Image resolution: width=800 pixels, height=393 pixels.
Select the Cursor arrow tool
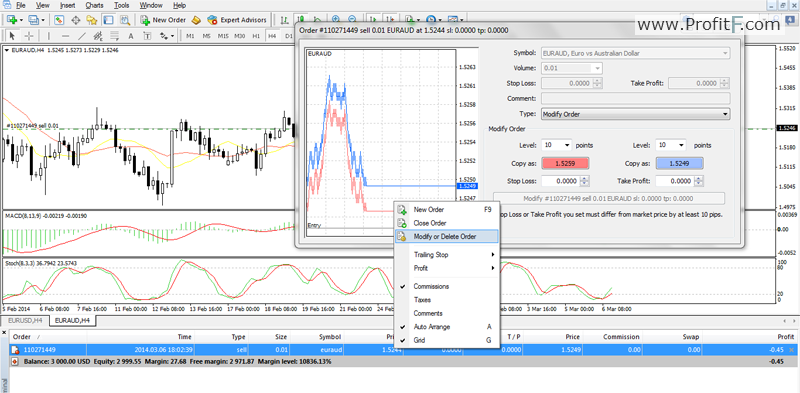(x=12, y=36)
